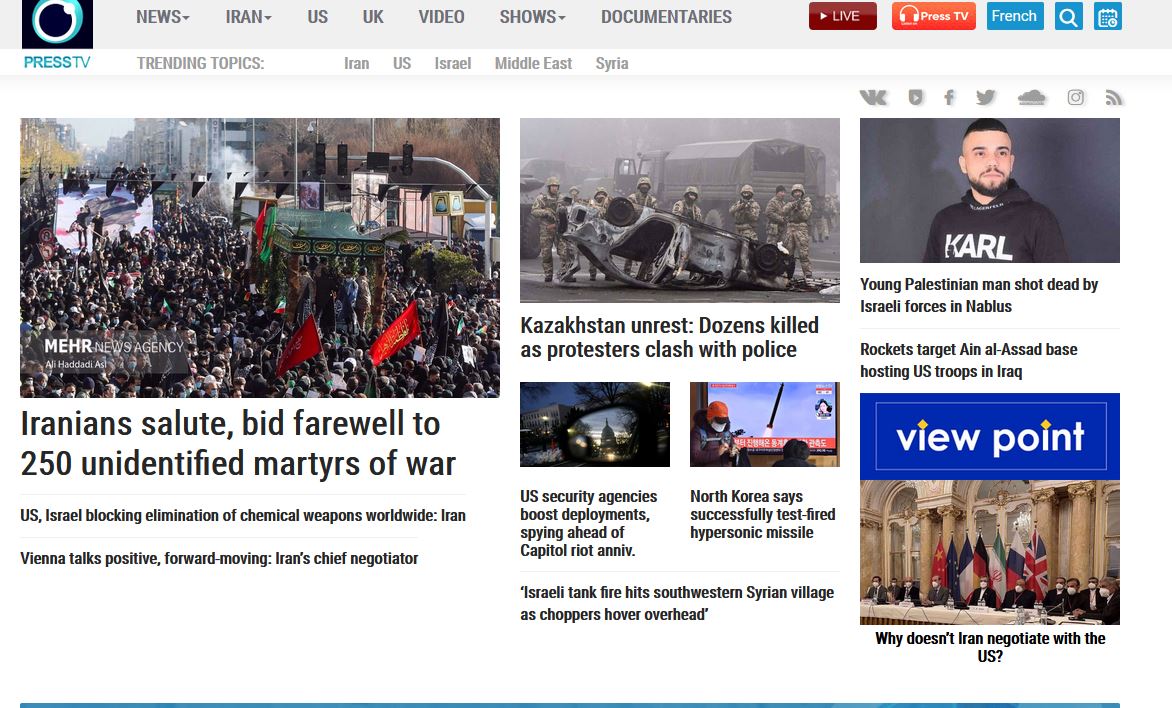1172x708 pixels.
Task: Go to the UK menu section
Action: tap(373, 16)
